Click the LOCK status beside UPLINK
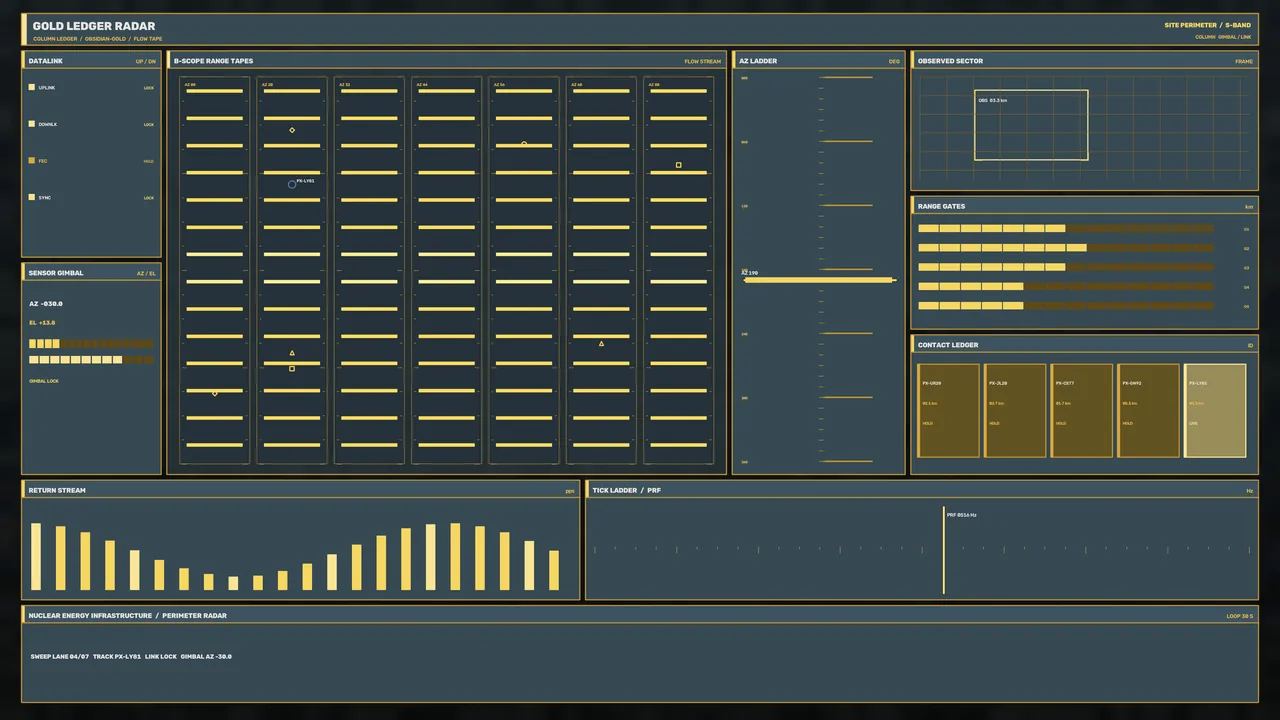This screenshot has height=720, width=1280. 149,88
